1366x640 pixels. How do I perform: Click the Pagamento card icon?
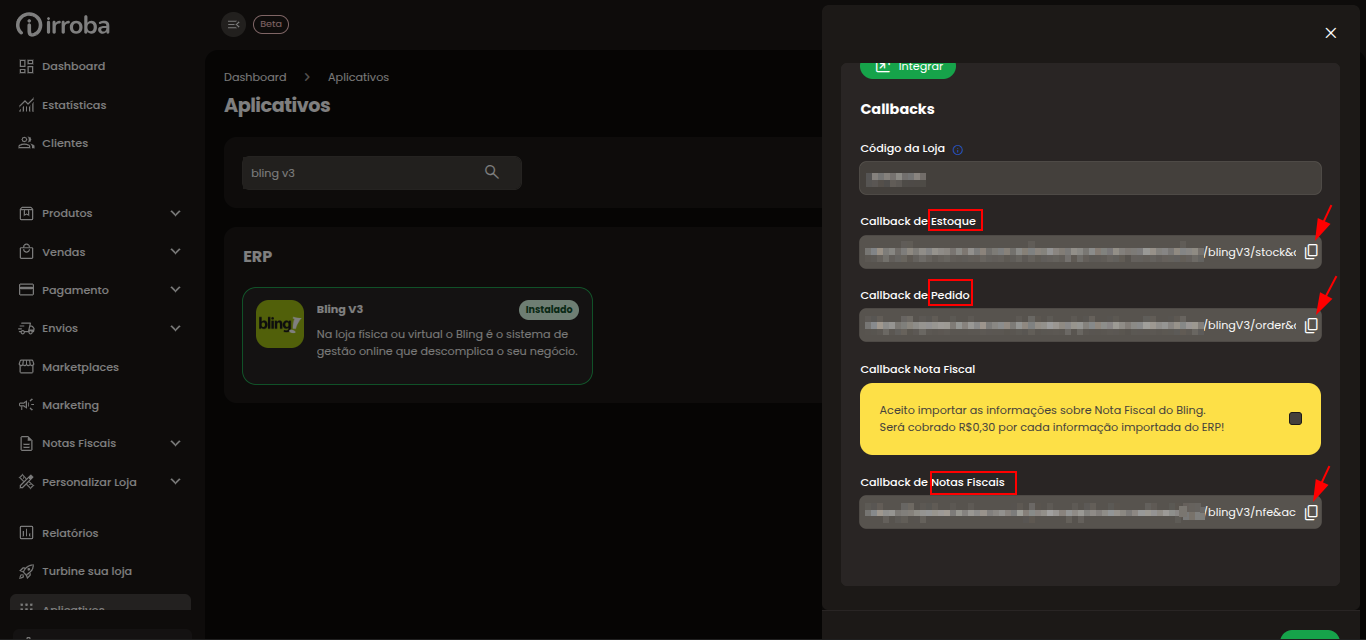coord(27,290)
